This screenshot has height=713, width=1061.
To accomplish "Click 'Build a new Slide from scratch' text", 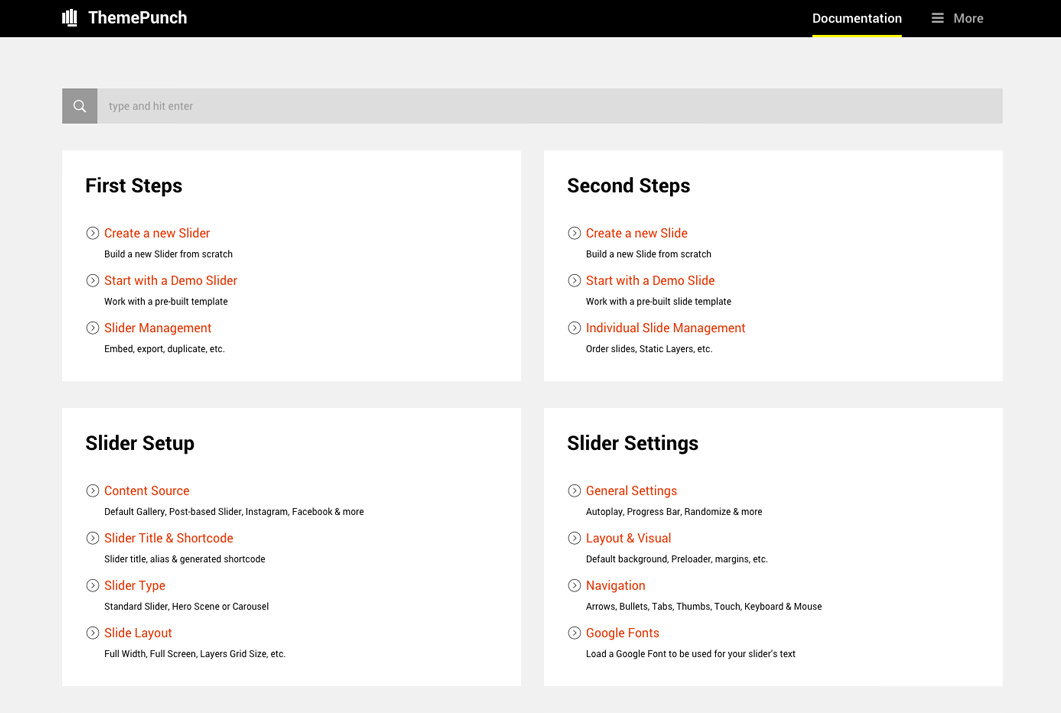I will tap(649, 254).
